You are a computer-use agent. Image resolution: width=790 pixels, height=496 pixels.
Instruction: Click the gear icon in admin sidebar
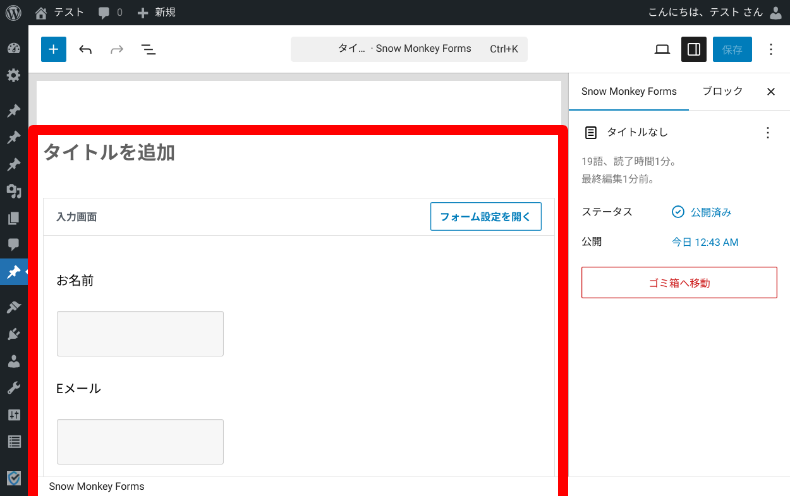[x=14, y=76]
